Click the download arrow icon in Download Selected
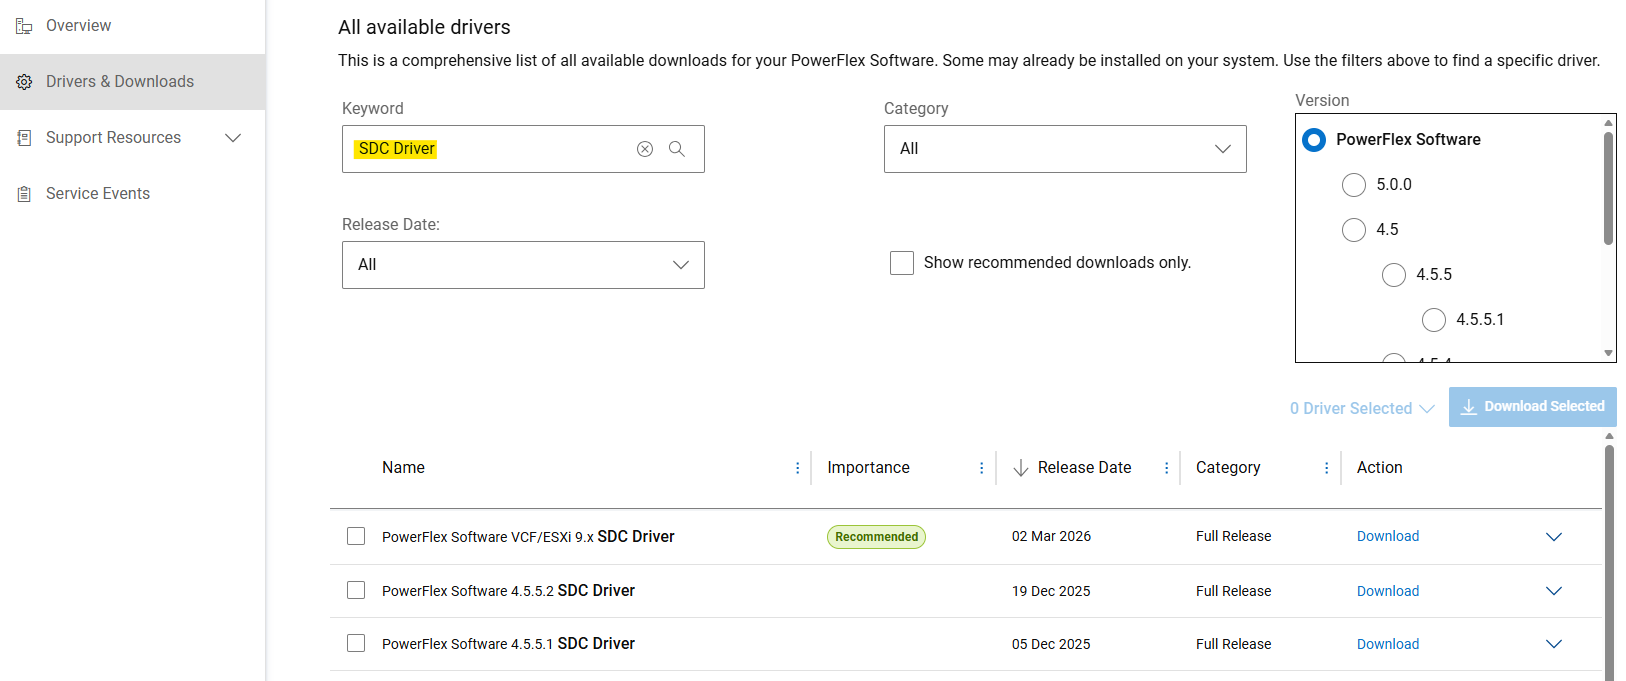Viewport: 1626px width, 681px height. (x=1469, y=407)
